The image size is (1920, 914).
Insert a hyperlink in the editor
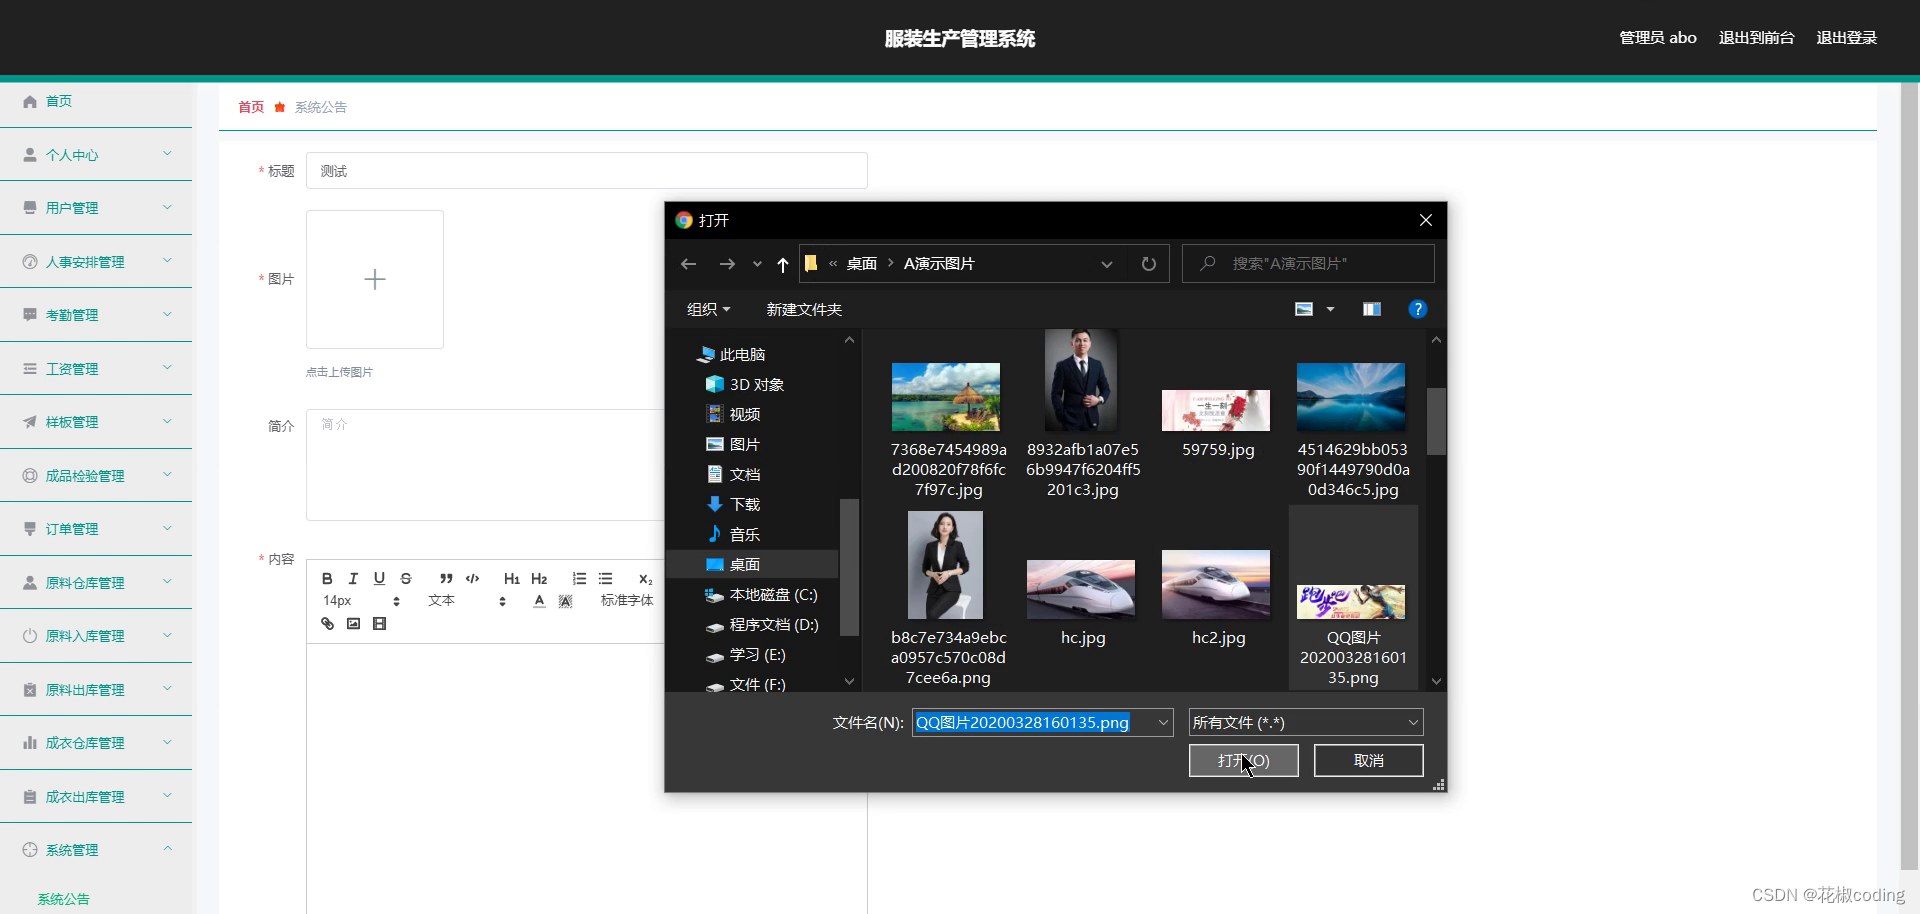pos(327,624)
